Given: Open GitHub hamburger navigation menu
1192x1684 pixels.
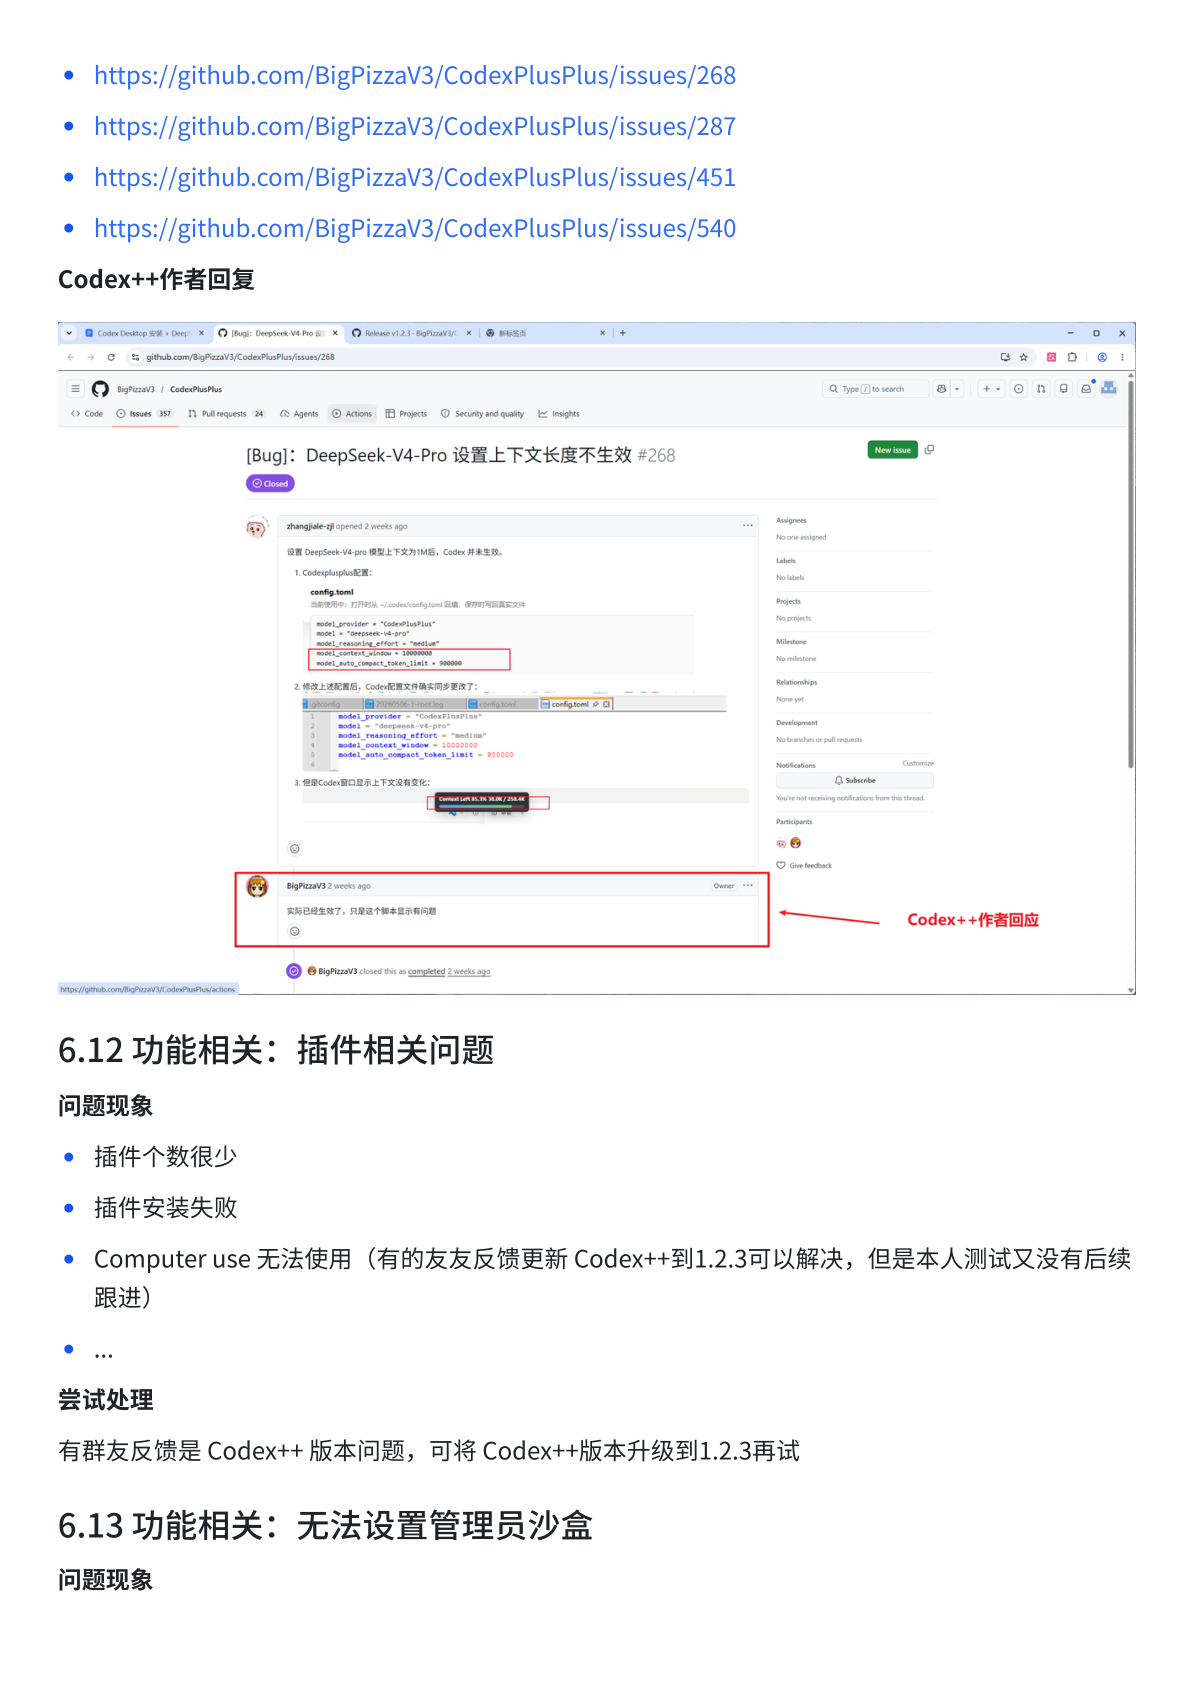Looking at the screenshot, I should point(75,389).
